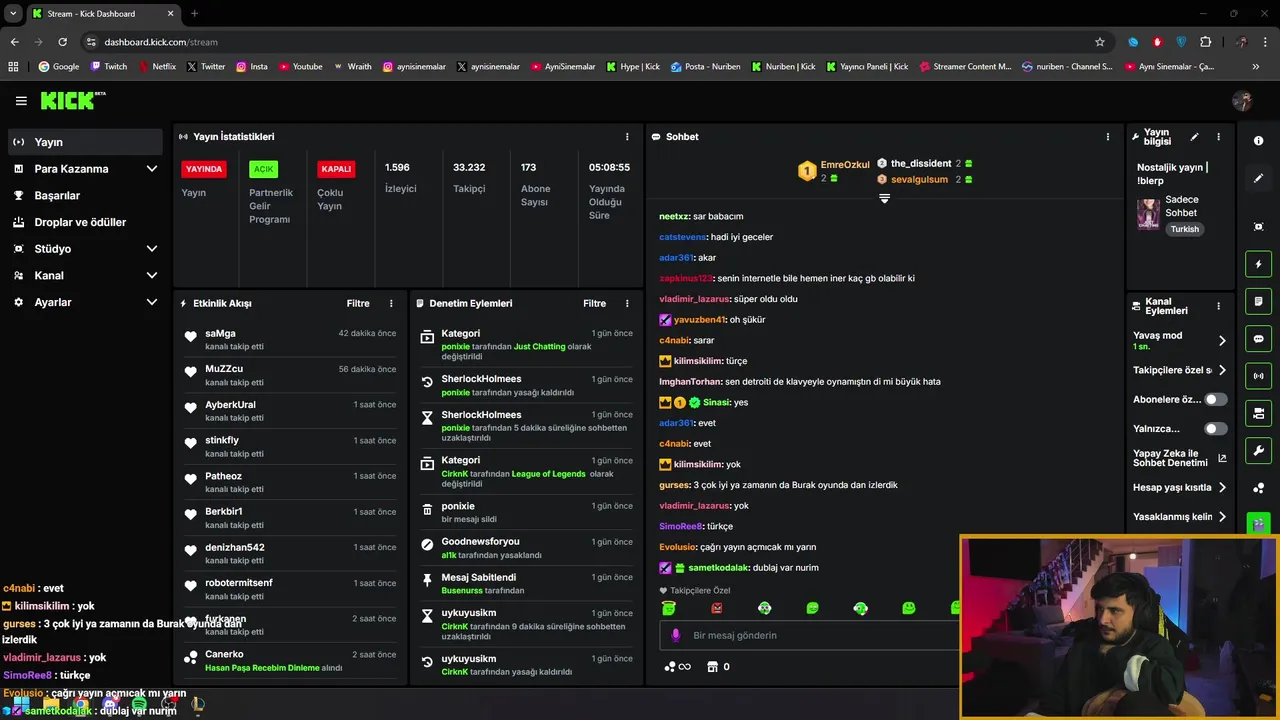Expand Ayarlar menu
This screenshot has height=720, width=1280.
(152, 302)
